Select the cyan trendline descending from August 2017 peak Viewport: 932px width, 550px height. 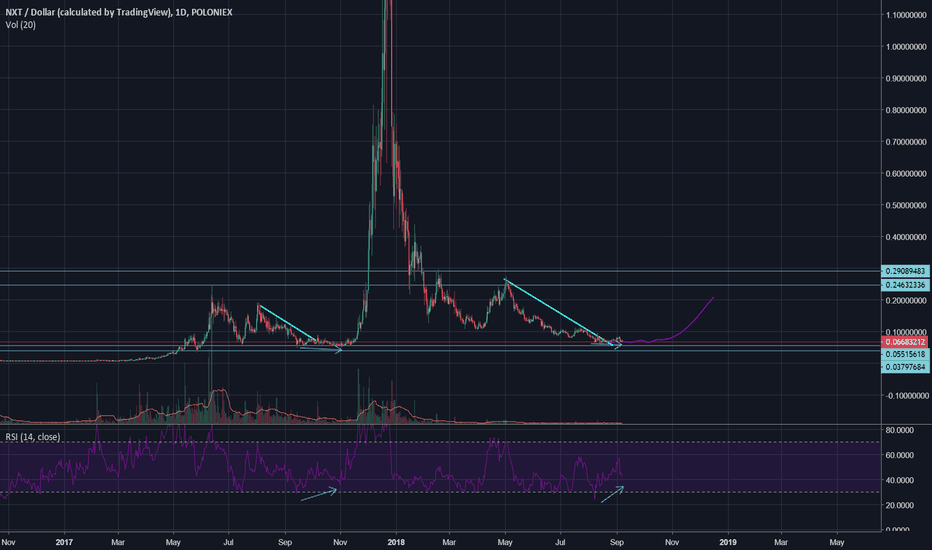[x=288, y=324]
